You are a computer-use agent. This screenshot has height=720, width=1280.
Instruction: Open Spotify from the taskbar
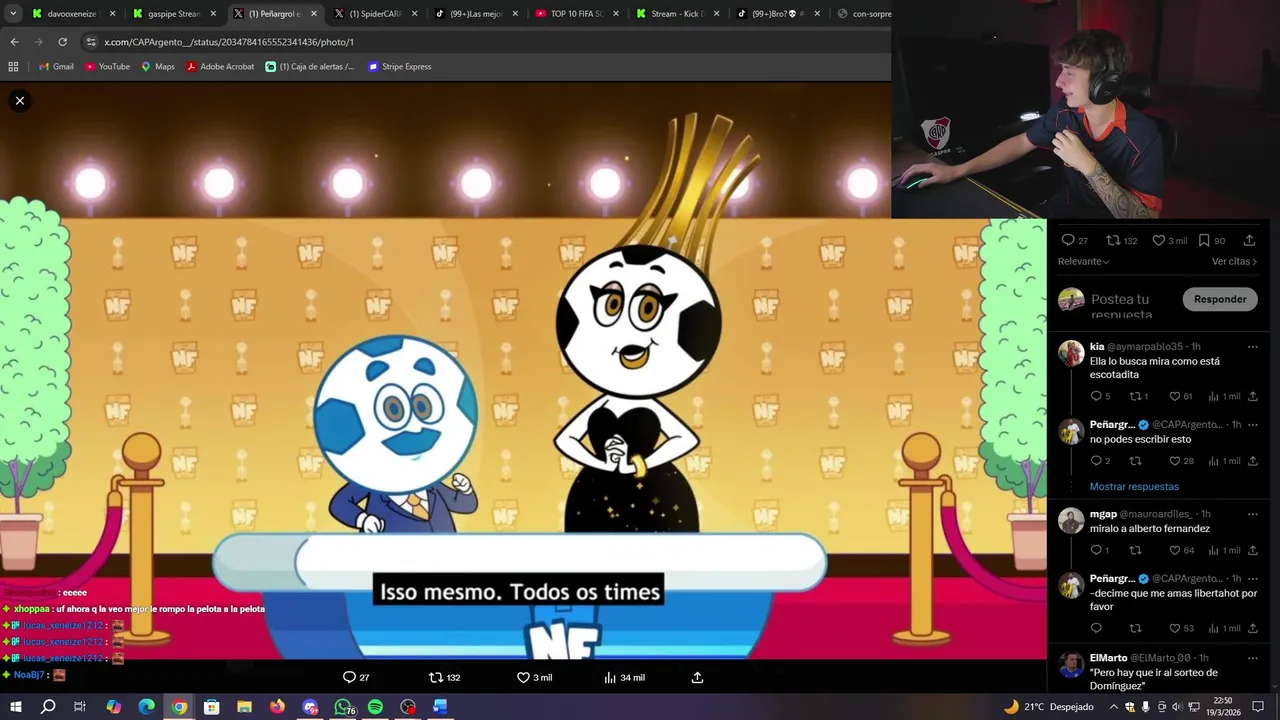(375, 707)
